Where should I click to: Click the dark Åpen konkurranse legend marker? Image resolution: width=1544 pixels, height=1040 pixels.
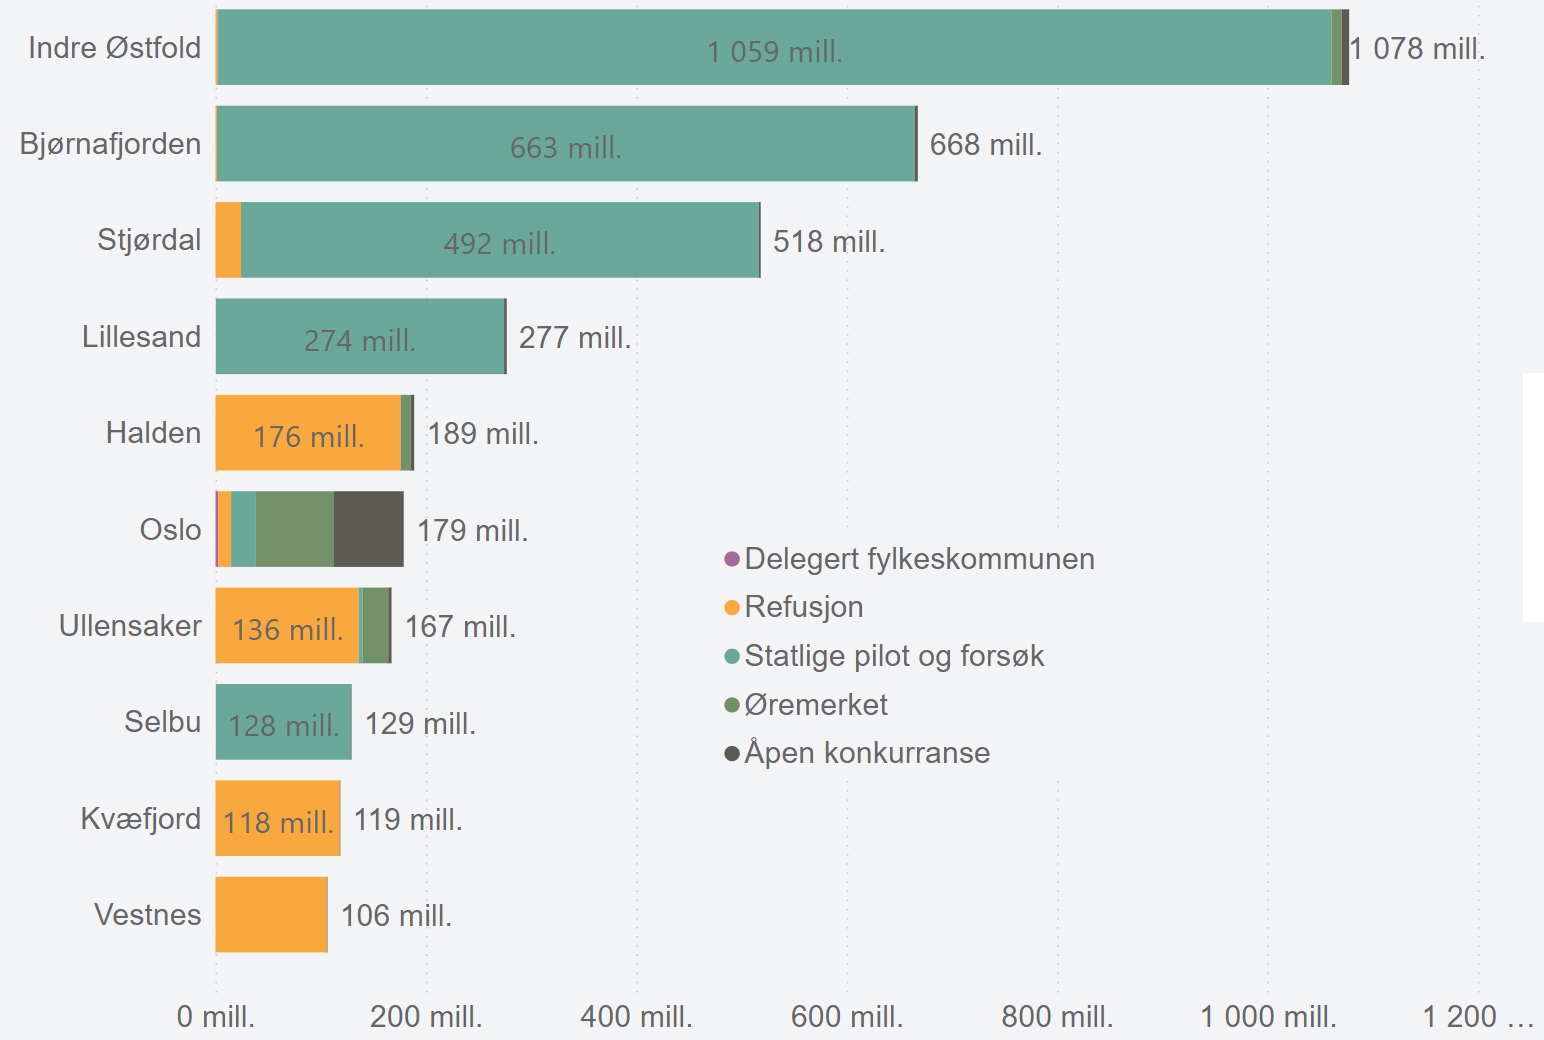coord(733,753)
